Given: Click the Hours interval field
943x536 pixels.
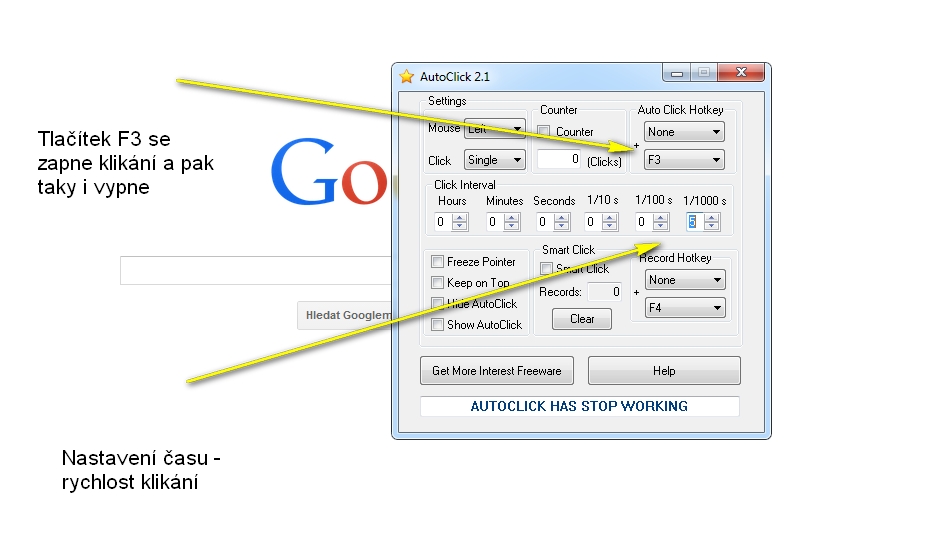Looking at the screenshot, I should click(x=443, y=222).
